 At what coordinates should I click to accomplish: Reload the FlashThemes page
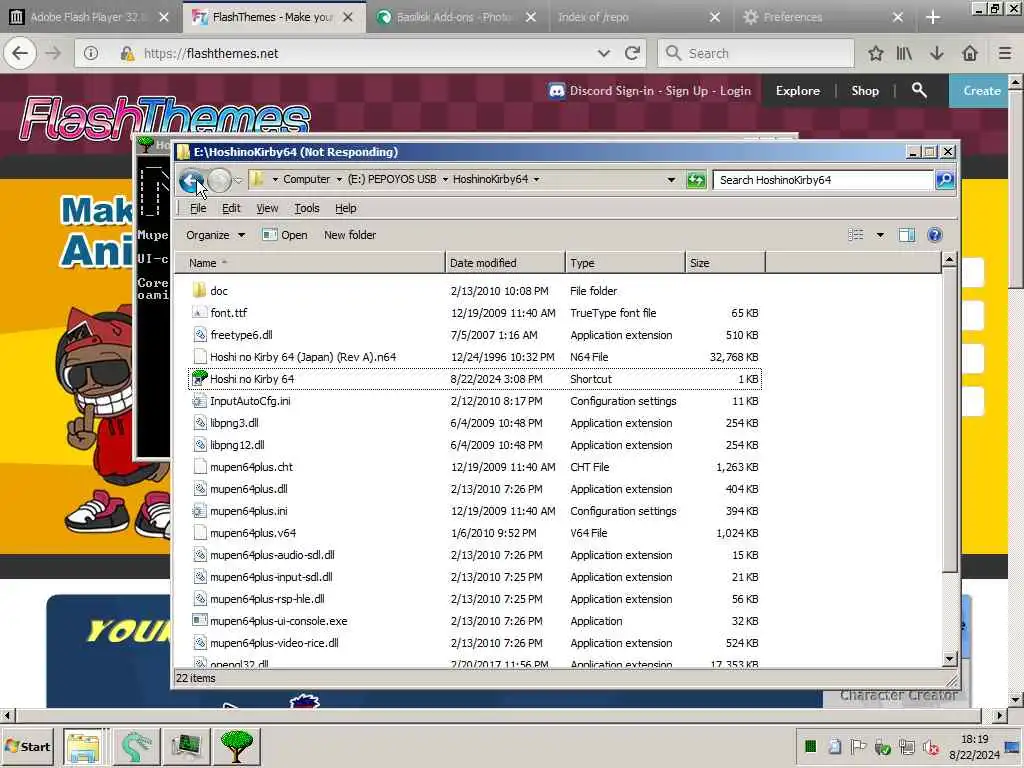point(632,54)
